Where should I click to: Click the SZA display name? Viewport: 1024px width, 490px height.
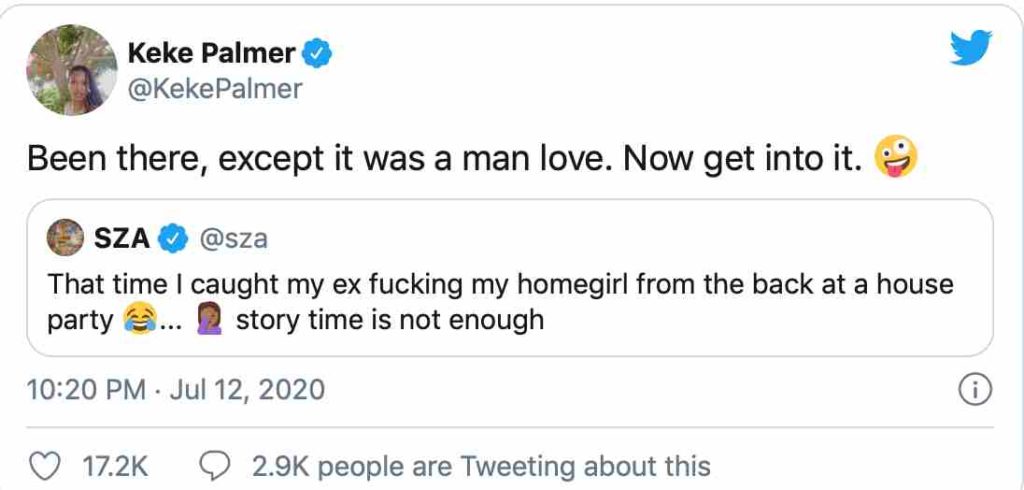(123, 238)
